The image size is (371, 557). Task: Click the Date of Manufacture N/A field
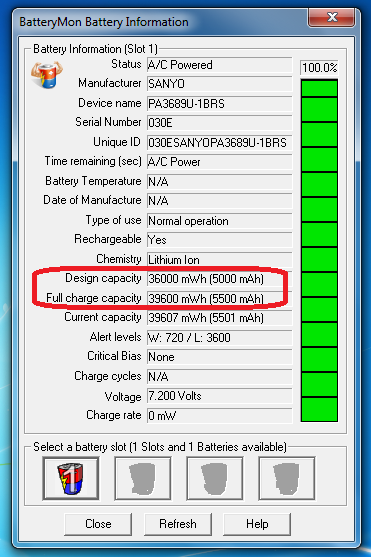click(220, 201)
